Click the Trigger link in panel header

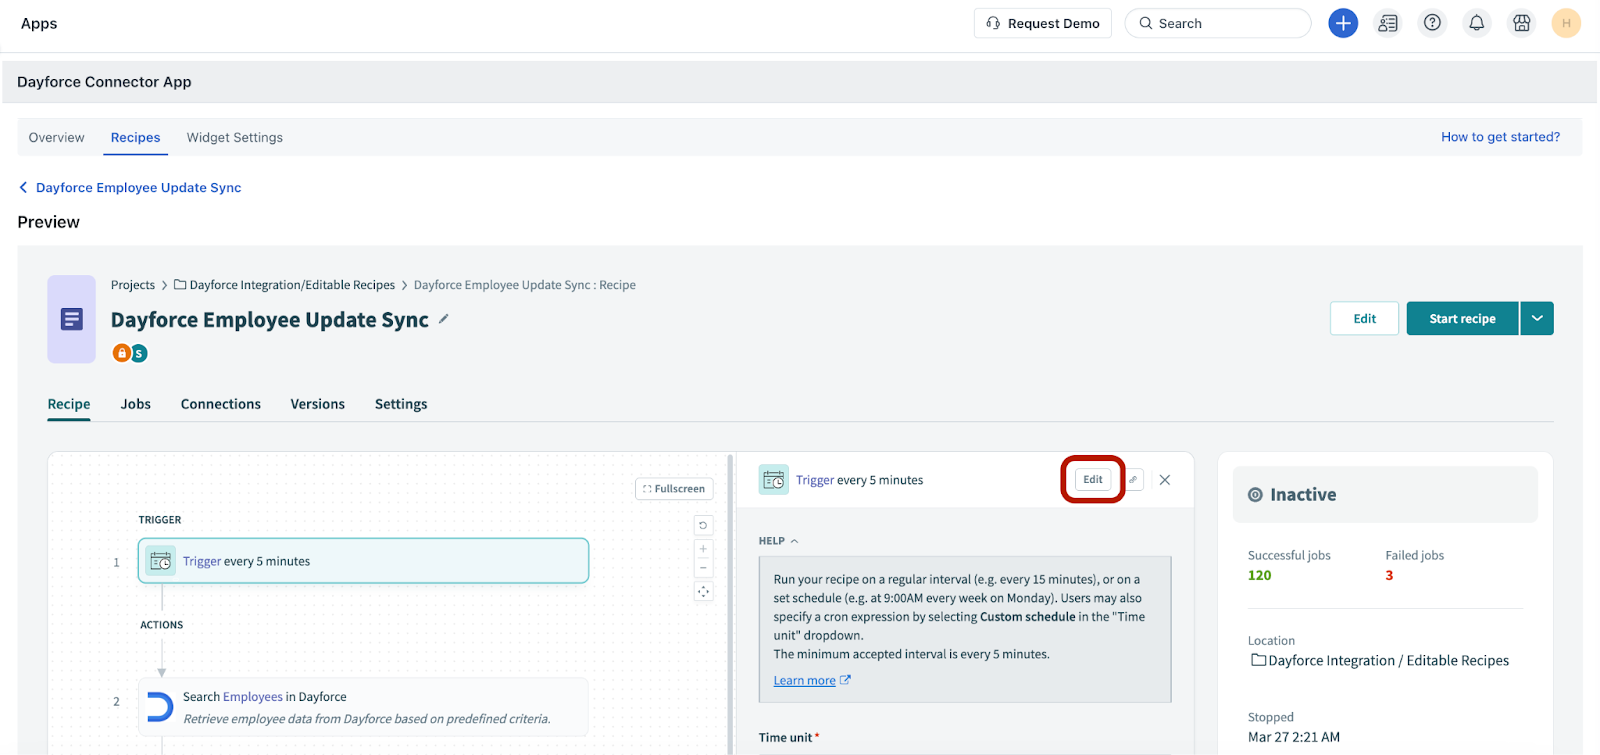click(x=814, y=480)
